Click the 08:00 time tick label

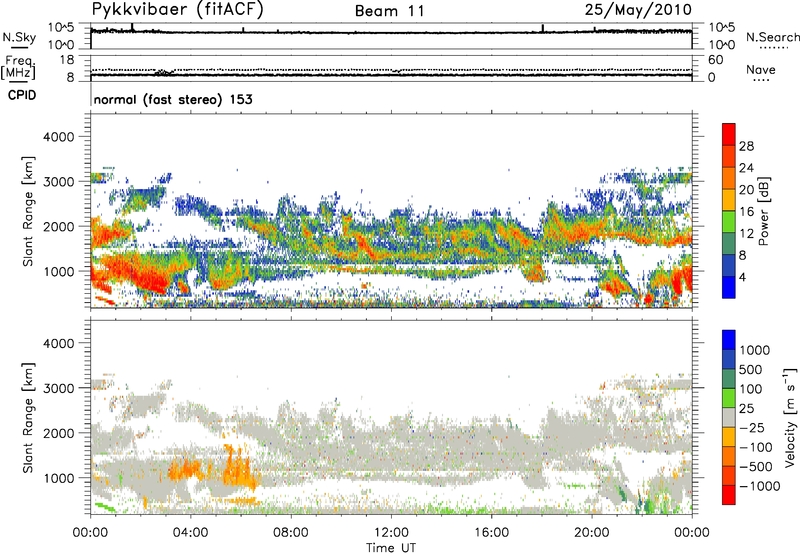(x=291, y=533)
